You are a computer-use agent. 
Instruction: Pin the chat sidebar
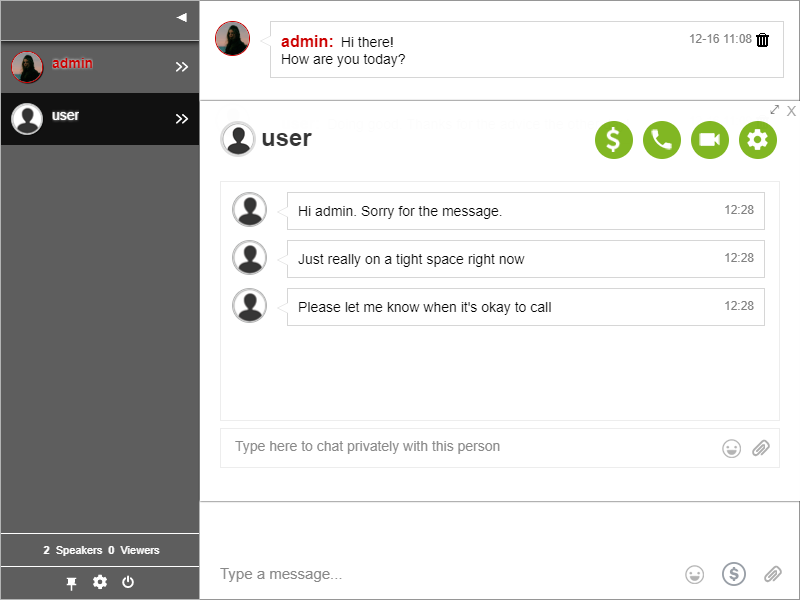[71, 582]
